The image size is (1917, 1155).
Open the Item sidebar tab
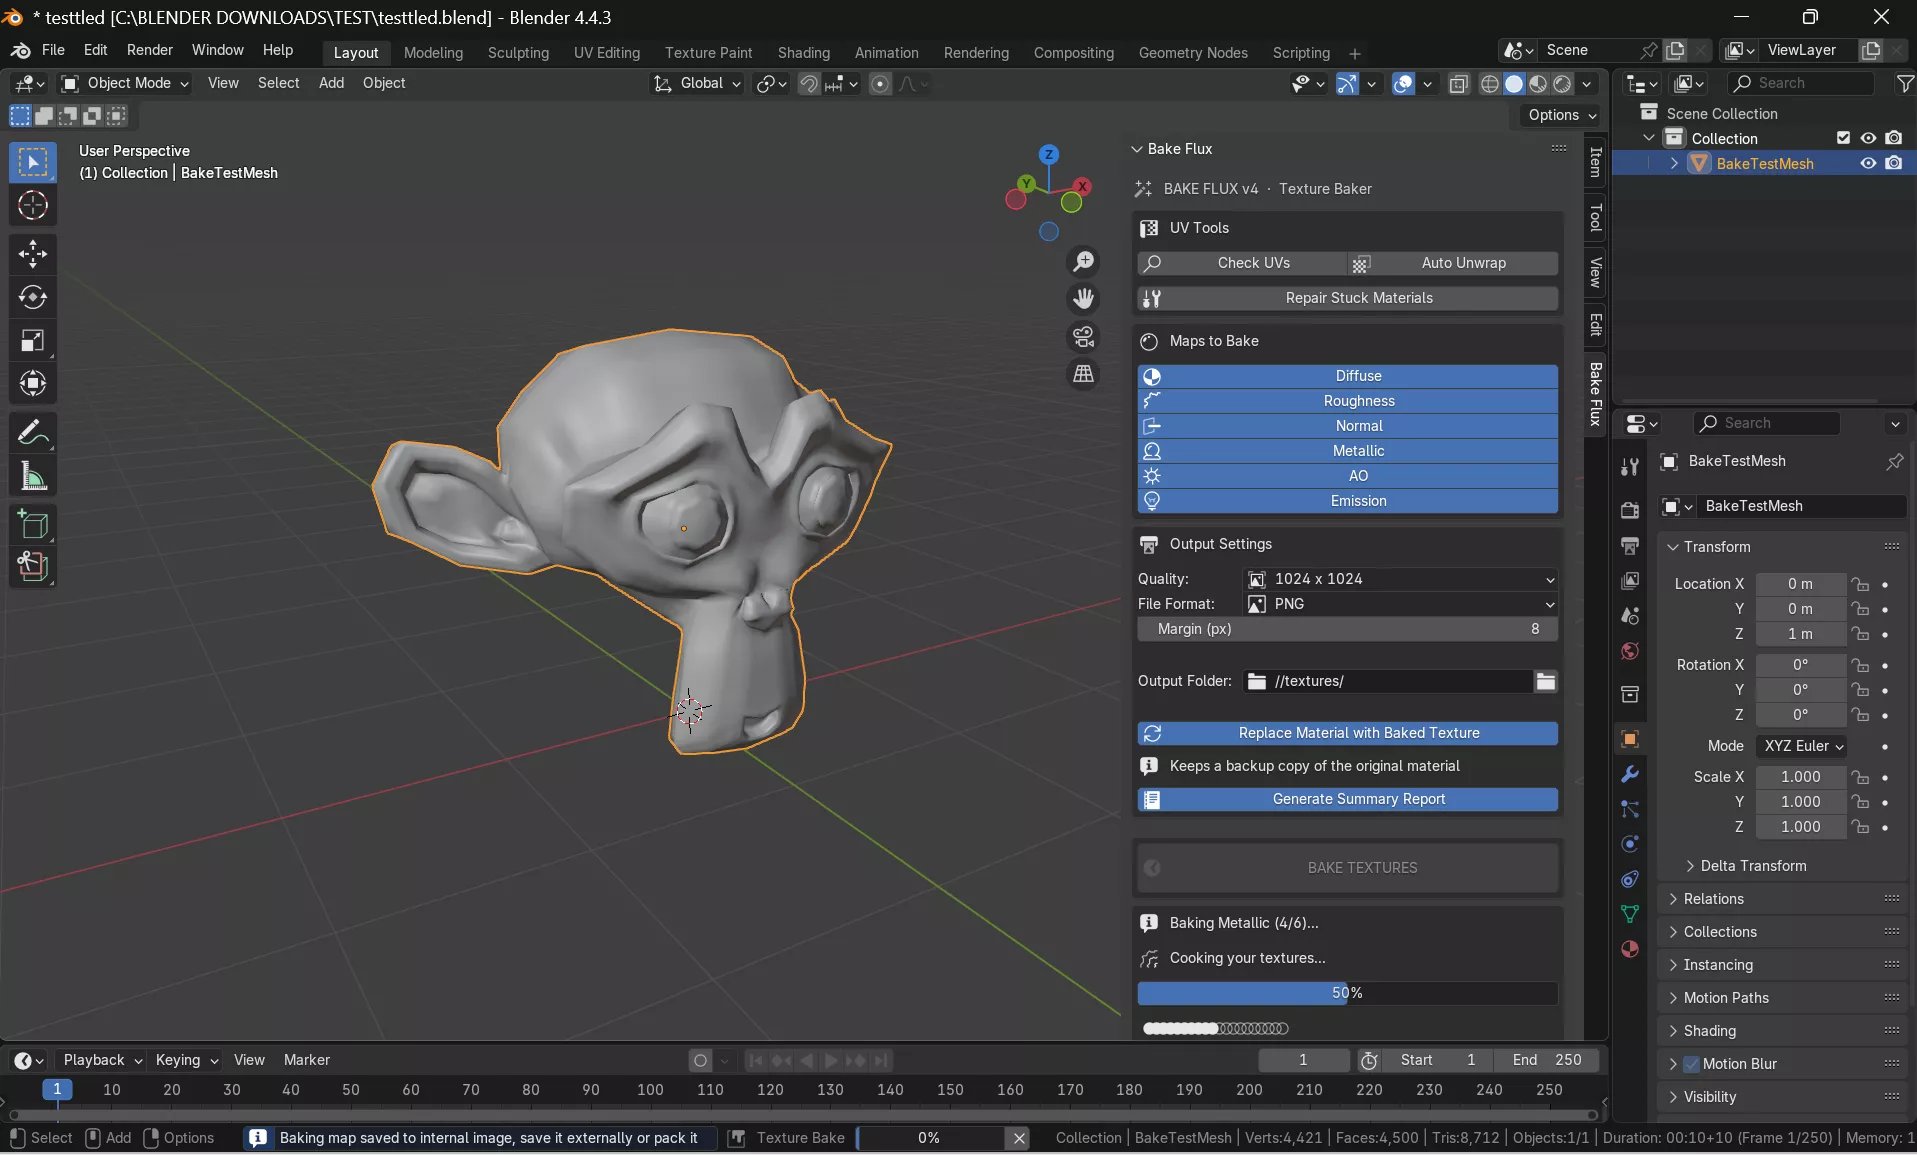[x=1596, y=163]
